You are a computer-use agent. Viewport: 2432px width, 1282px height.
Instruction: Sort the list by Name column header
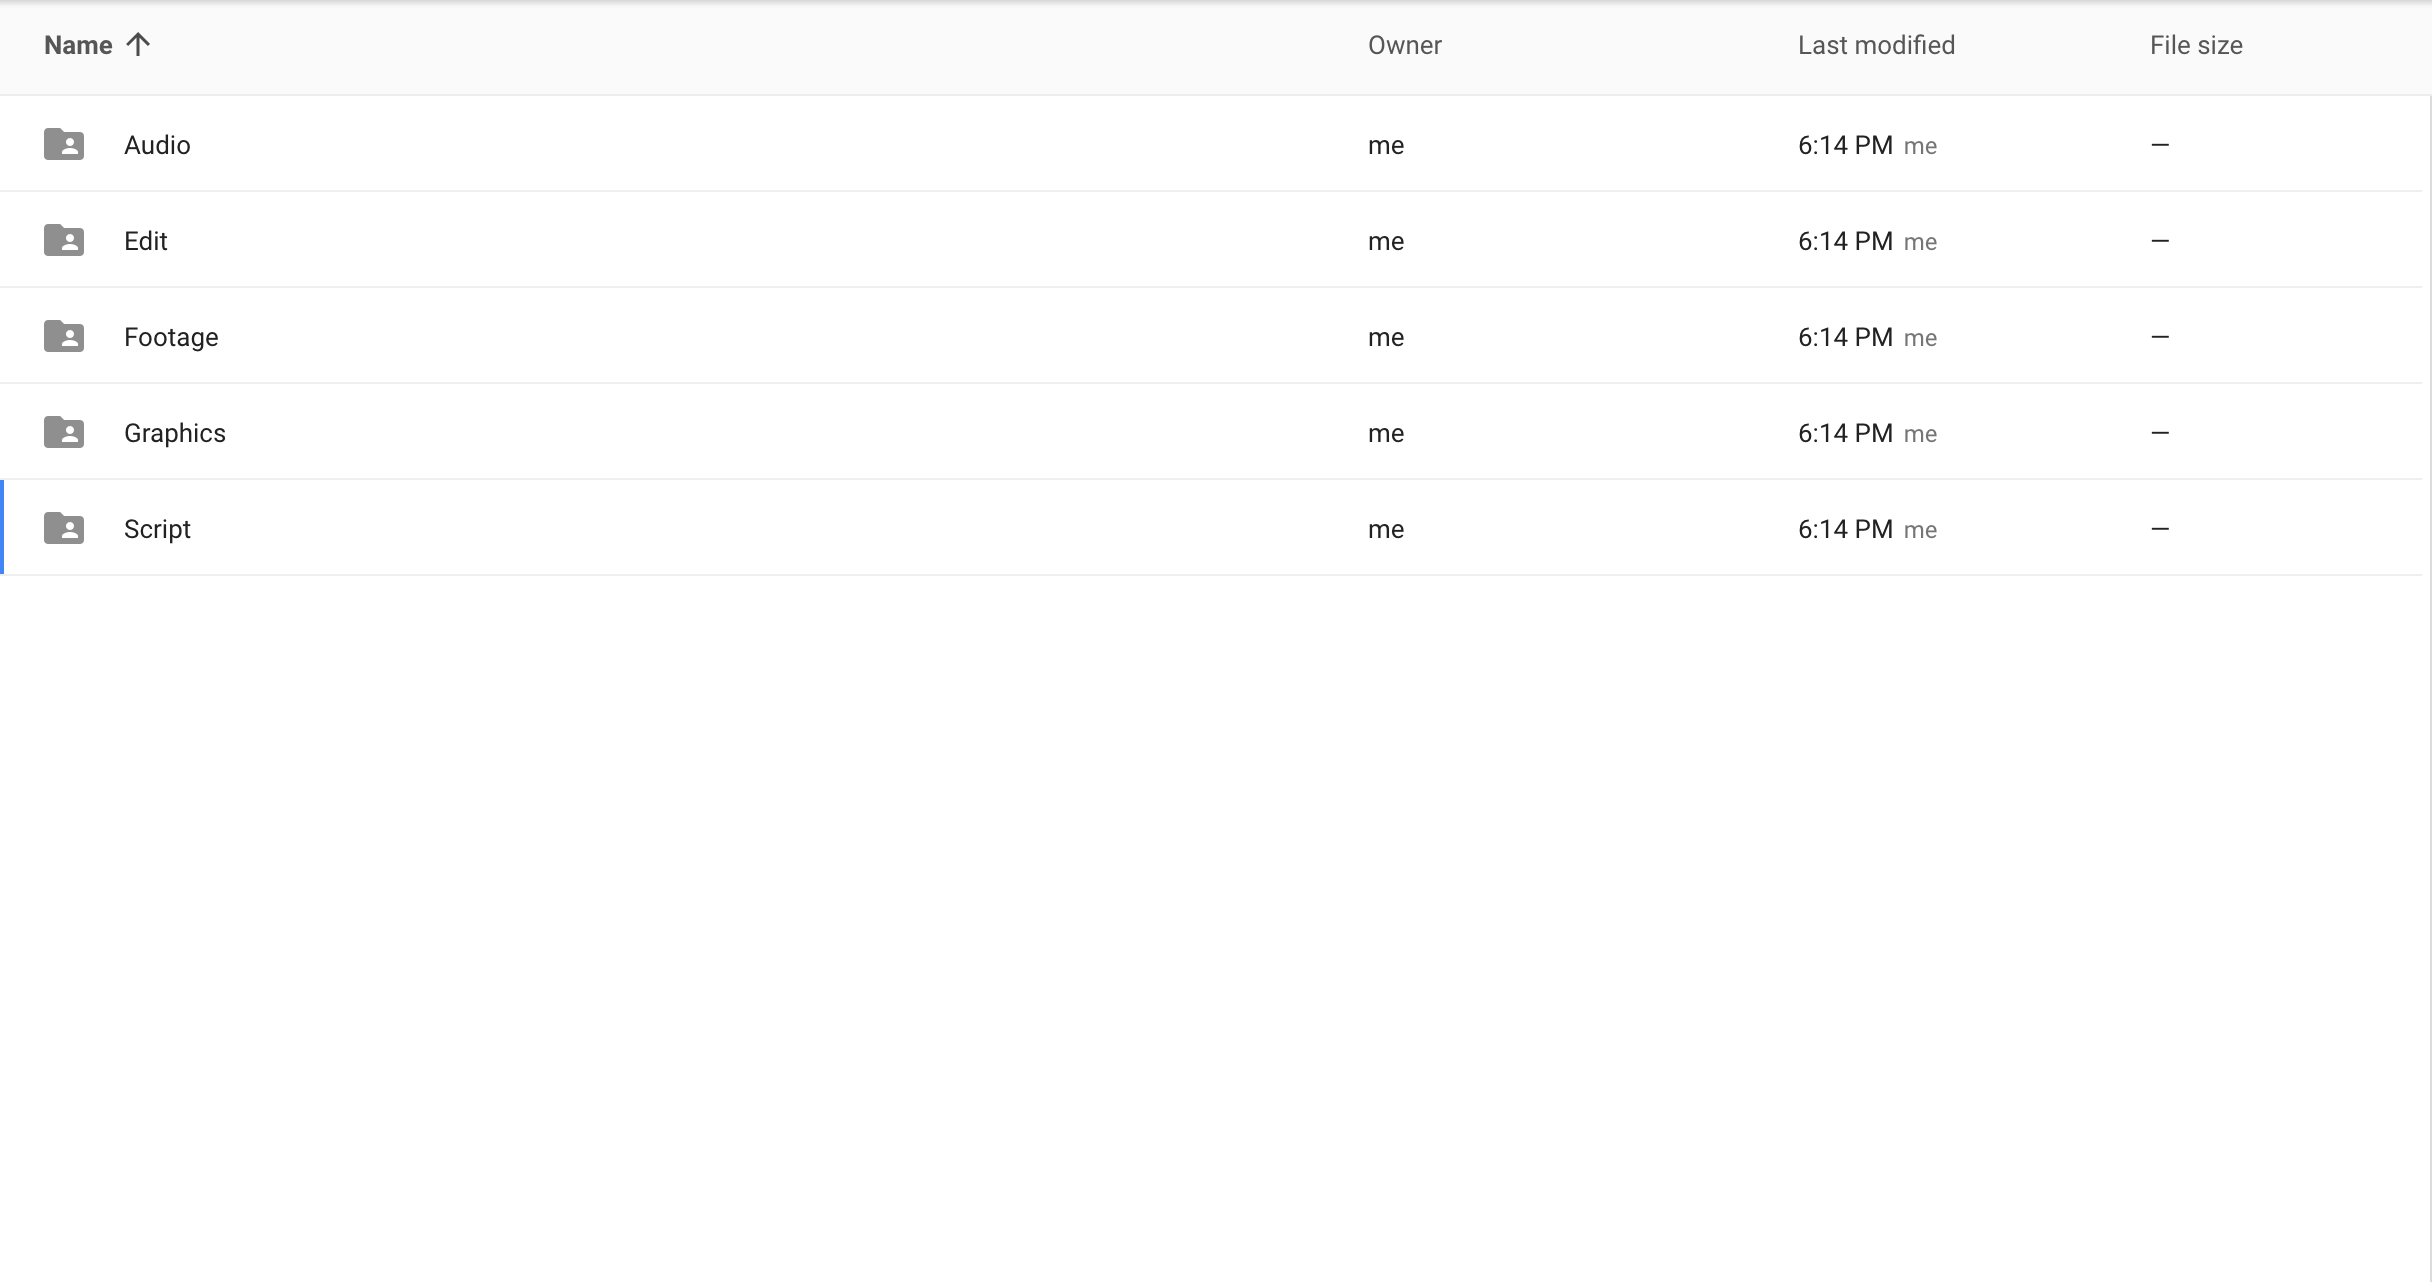click(78, 46)
